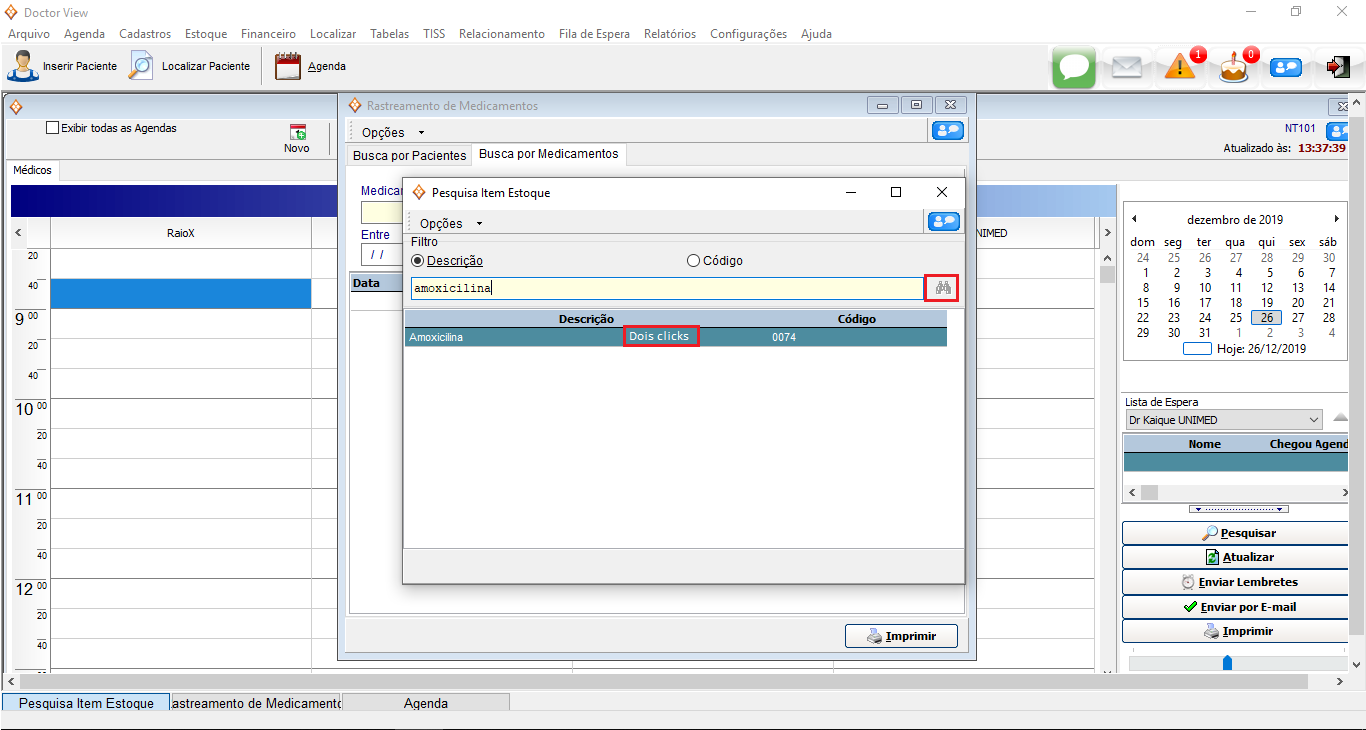Click the Novo calendar icon
Image resolution: width=1366 pixels, height=730 pixels.
click(x=297, y=132)
